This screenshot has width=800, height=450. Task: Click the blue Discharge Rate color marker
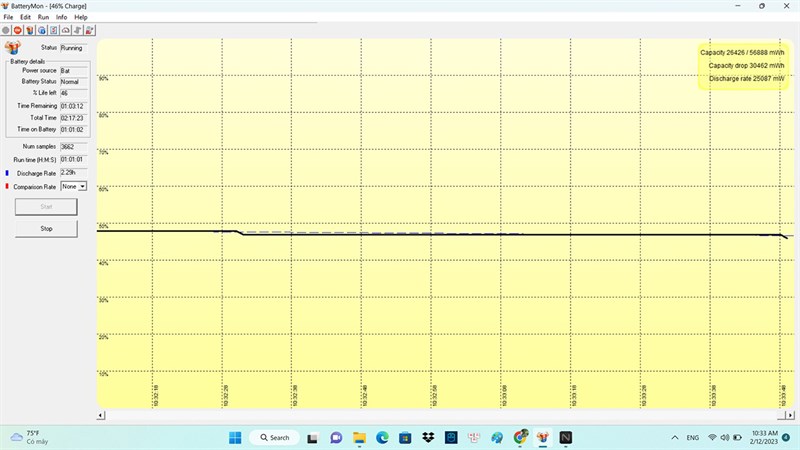(6, 173)
